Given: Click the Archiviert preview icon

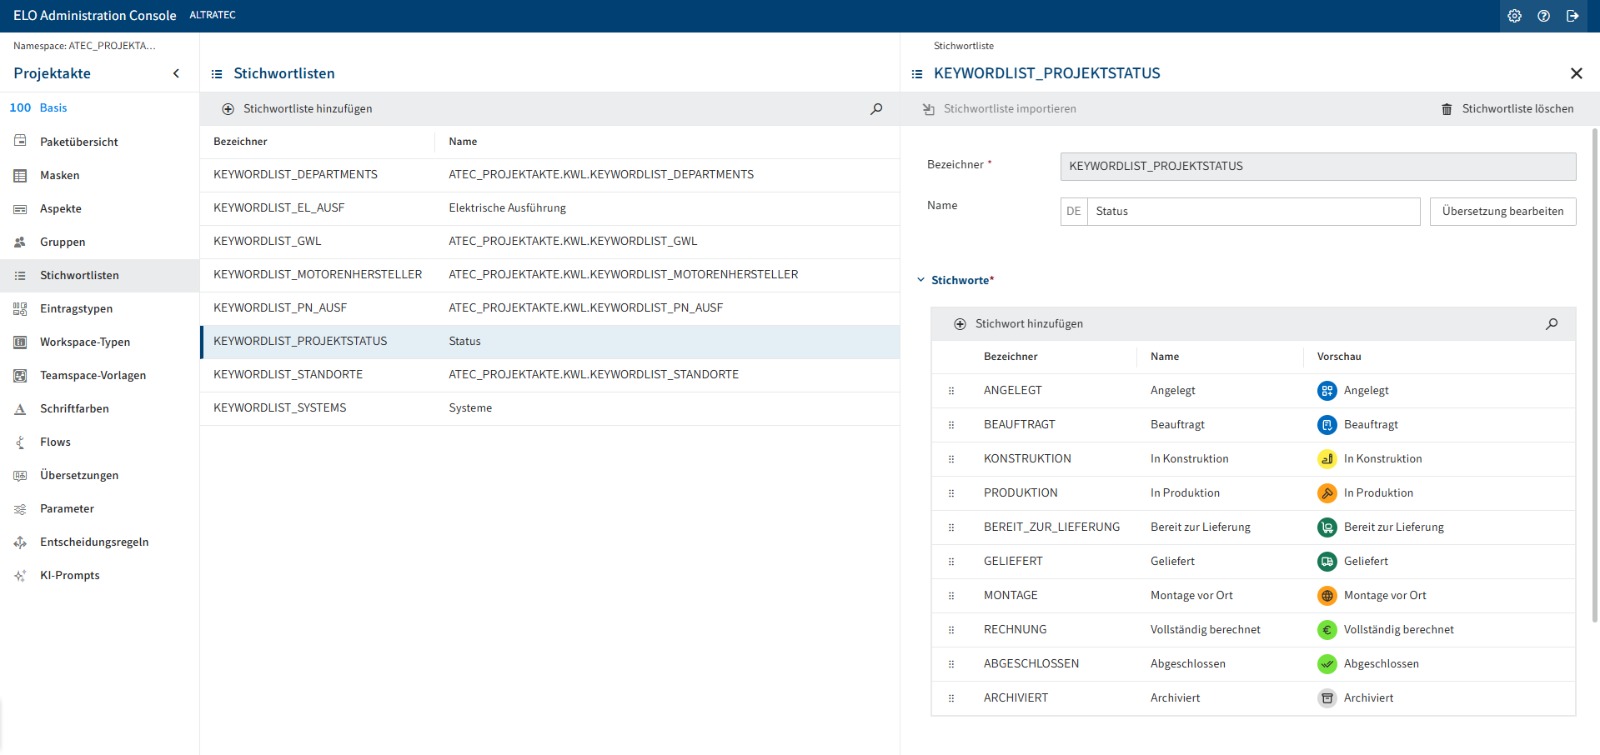Looking at the screenshot, I should pyautogui.click(x=1327, y=698).
